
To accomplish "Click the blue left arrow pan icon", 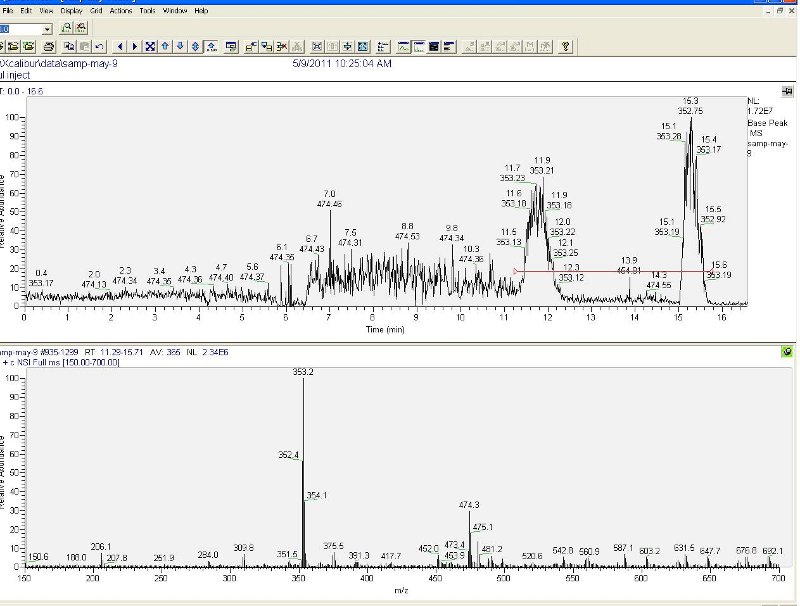I will tap(120, 46).
